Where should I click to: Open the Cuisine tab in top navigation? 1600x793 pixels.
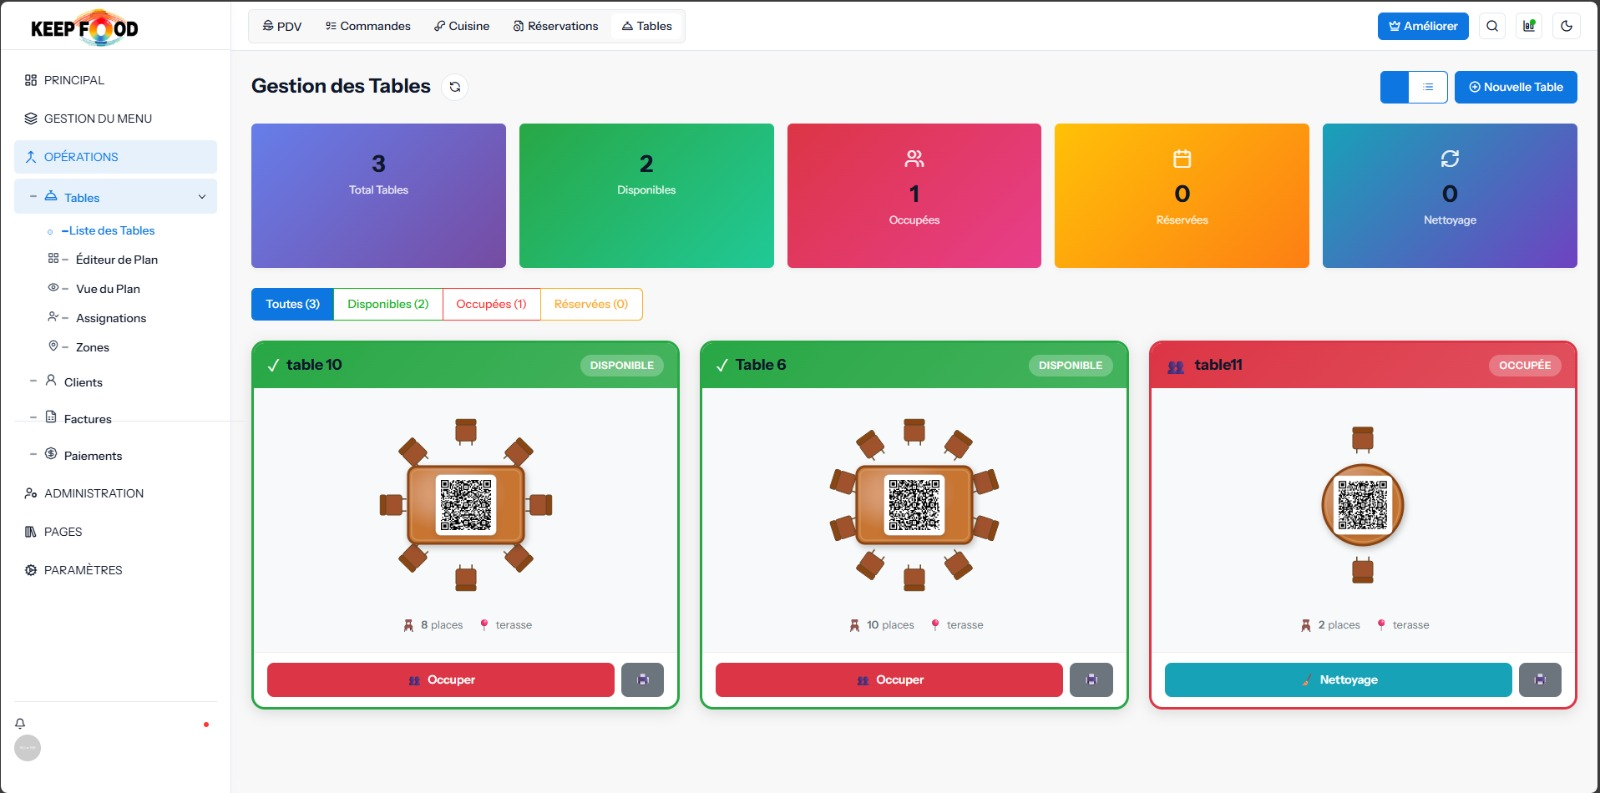pyautogui.click(x=462, y=26)
